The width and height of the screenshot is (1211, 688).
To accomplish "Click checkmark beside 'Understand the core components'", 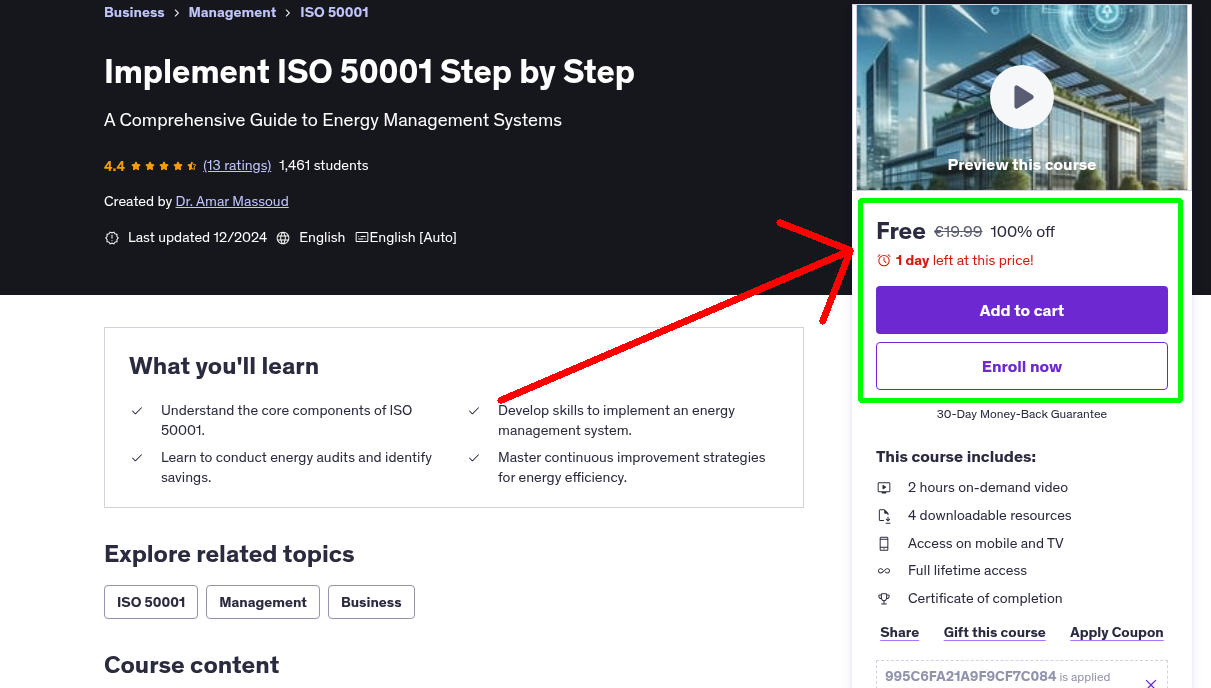I will click(x=137, y=410).
